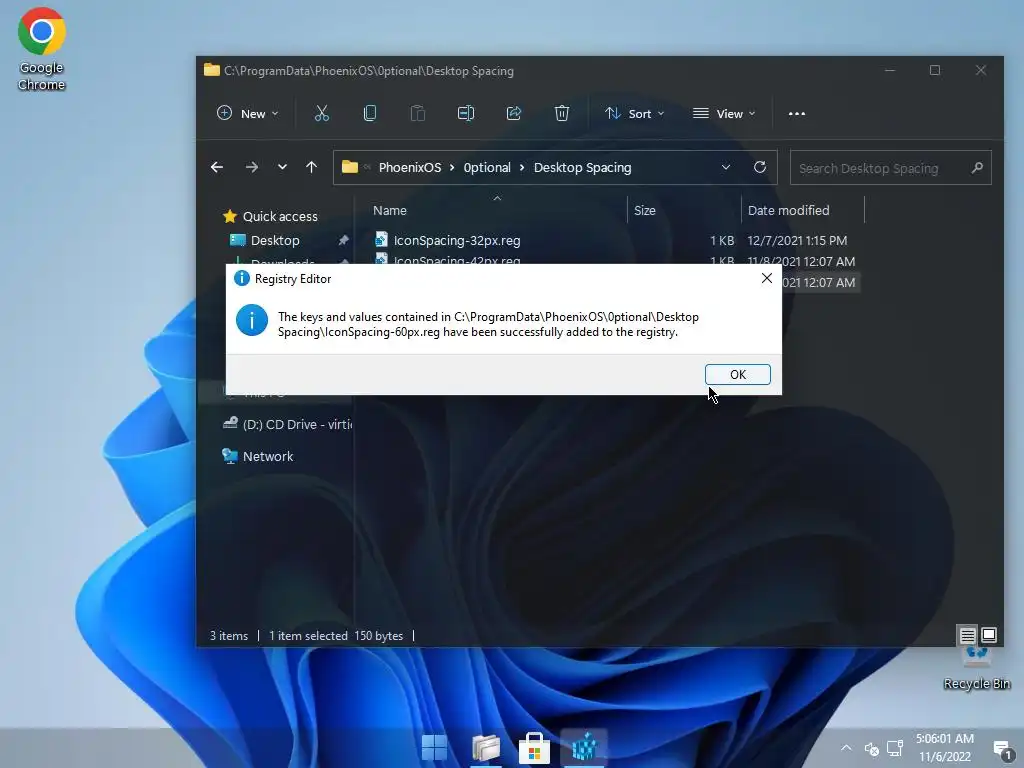Open Google Chrome desktop shortcut
Viewport: 1024px width, 768px height.
[x=41, y=49]
